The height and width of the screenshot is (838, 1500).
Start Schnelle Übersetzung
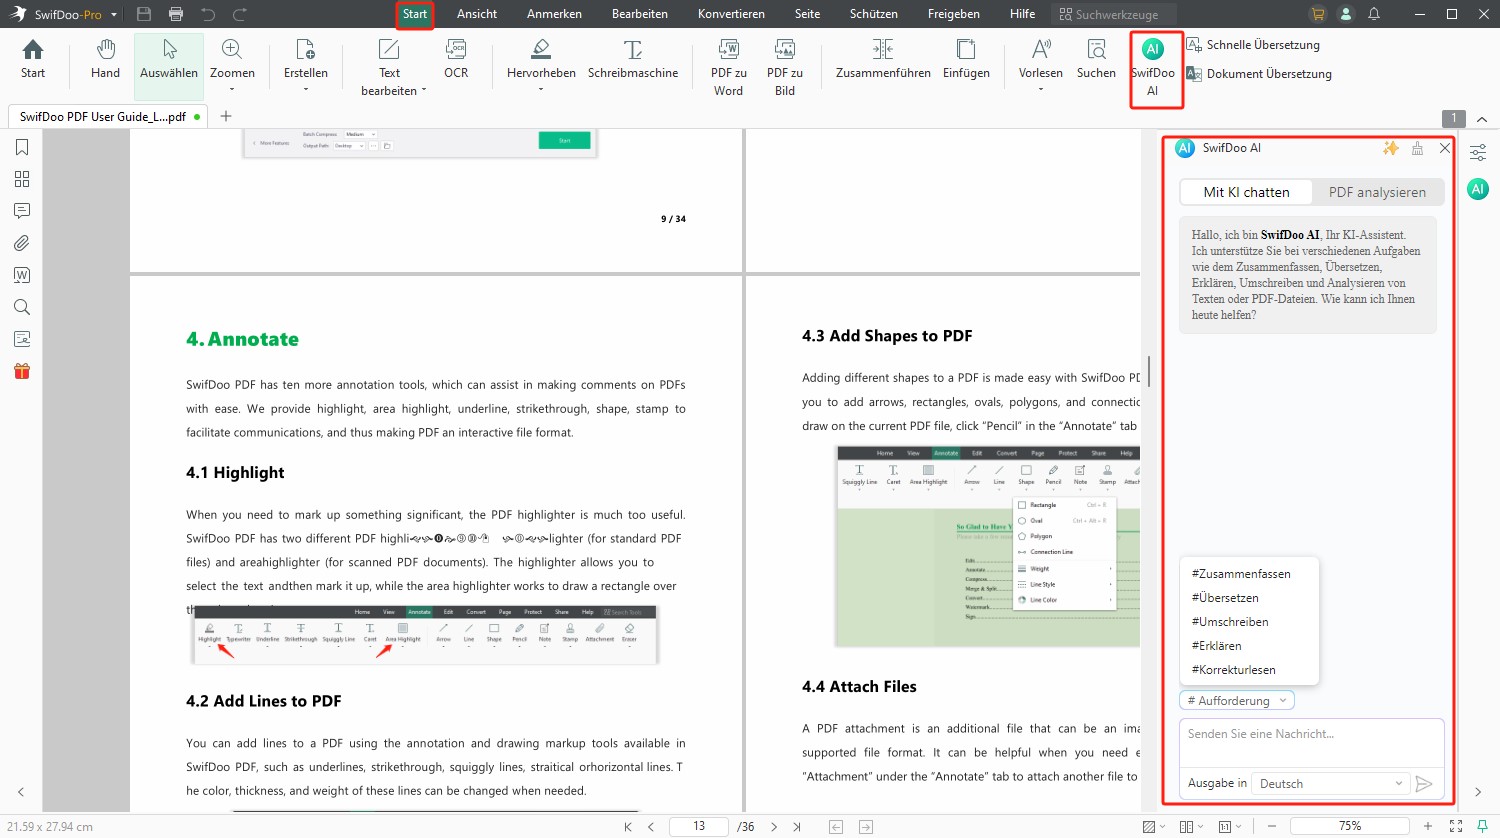point(1252,45)
